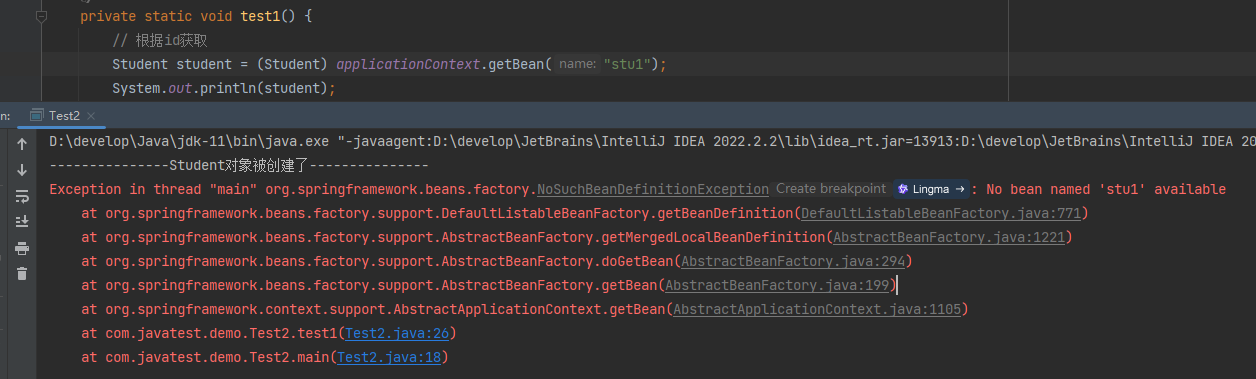
Task: Click System.out.println(student) line in editor
Action: pyautogui.click(x=224, y=88)
